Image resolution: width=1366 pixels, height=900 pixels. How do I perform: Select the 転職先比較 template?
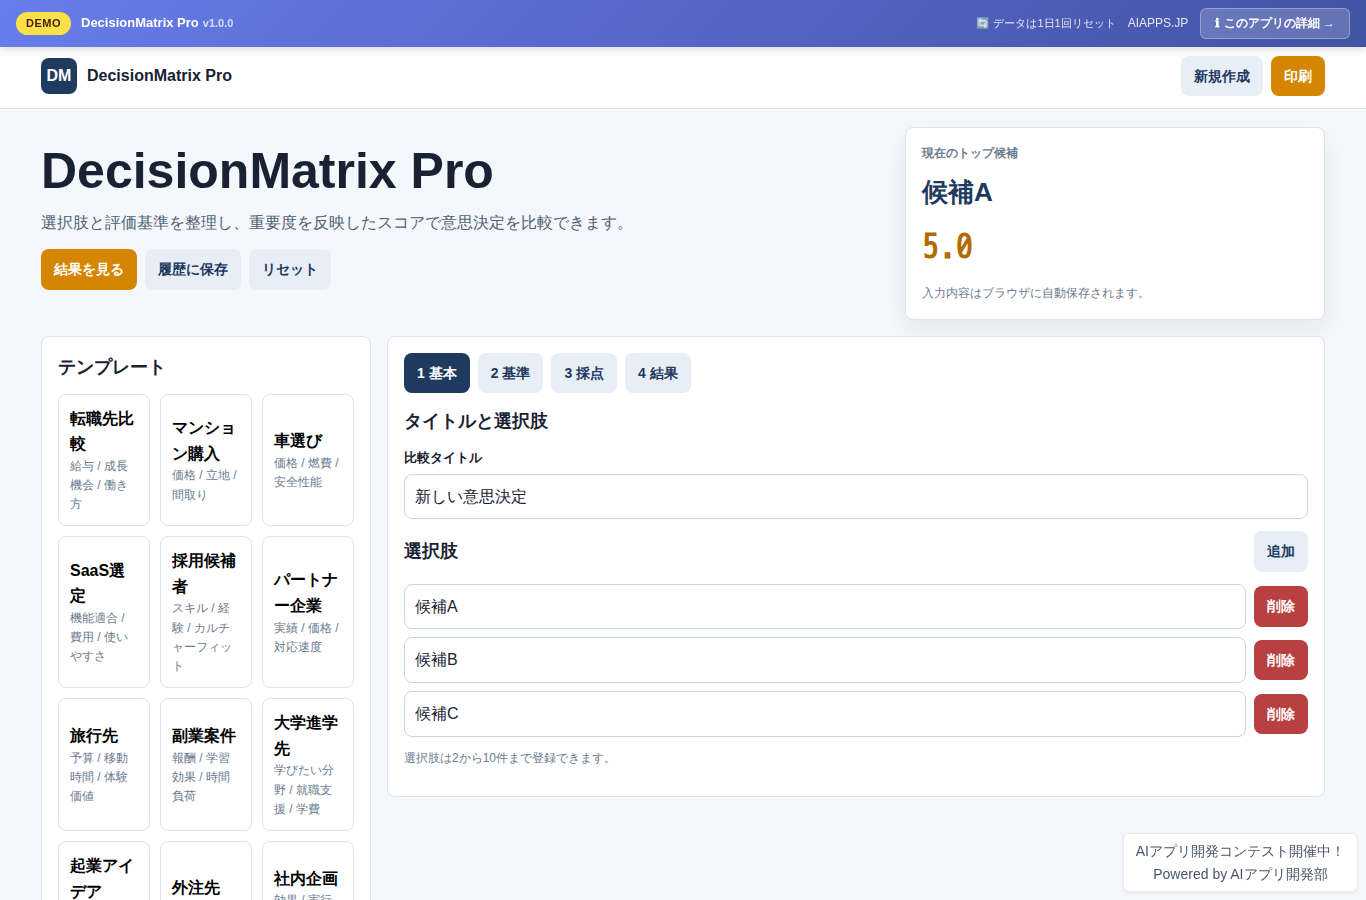[104, 460]
